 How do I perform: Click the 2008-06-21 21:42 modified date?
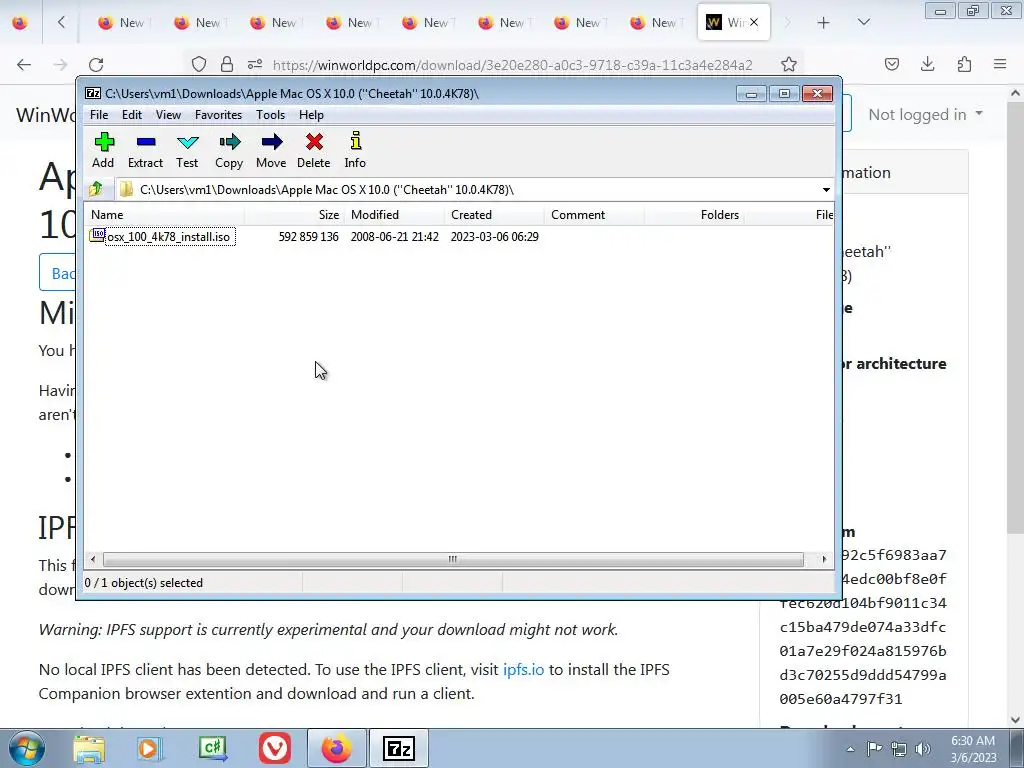pyautogui.click(x=394, y=236)
